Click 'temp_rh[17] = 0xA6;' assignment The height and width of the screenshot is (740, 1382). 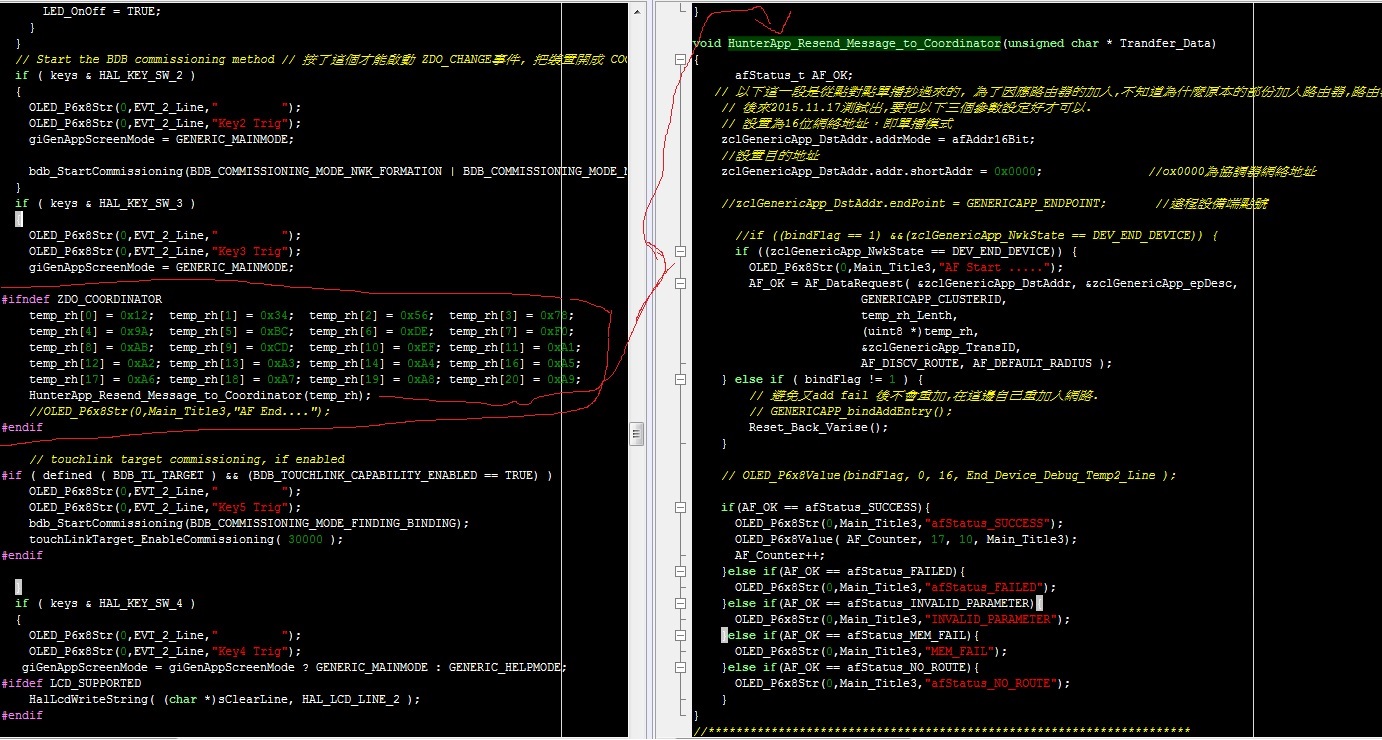tap(95, 379)
